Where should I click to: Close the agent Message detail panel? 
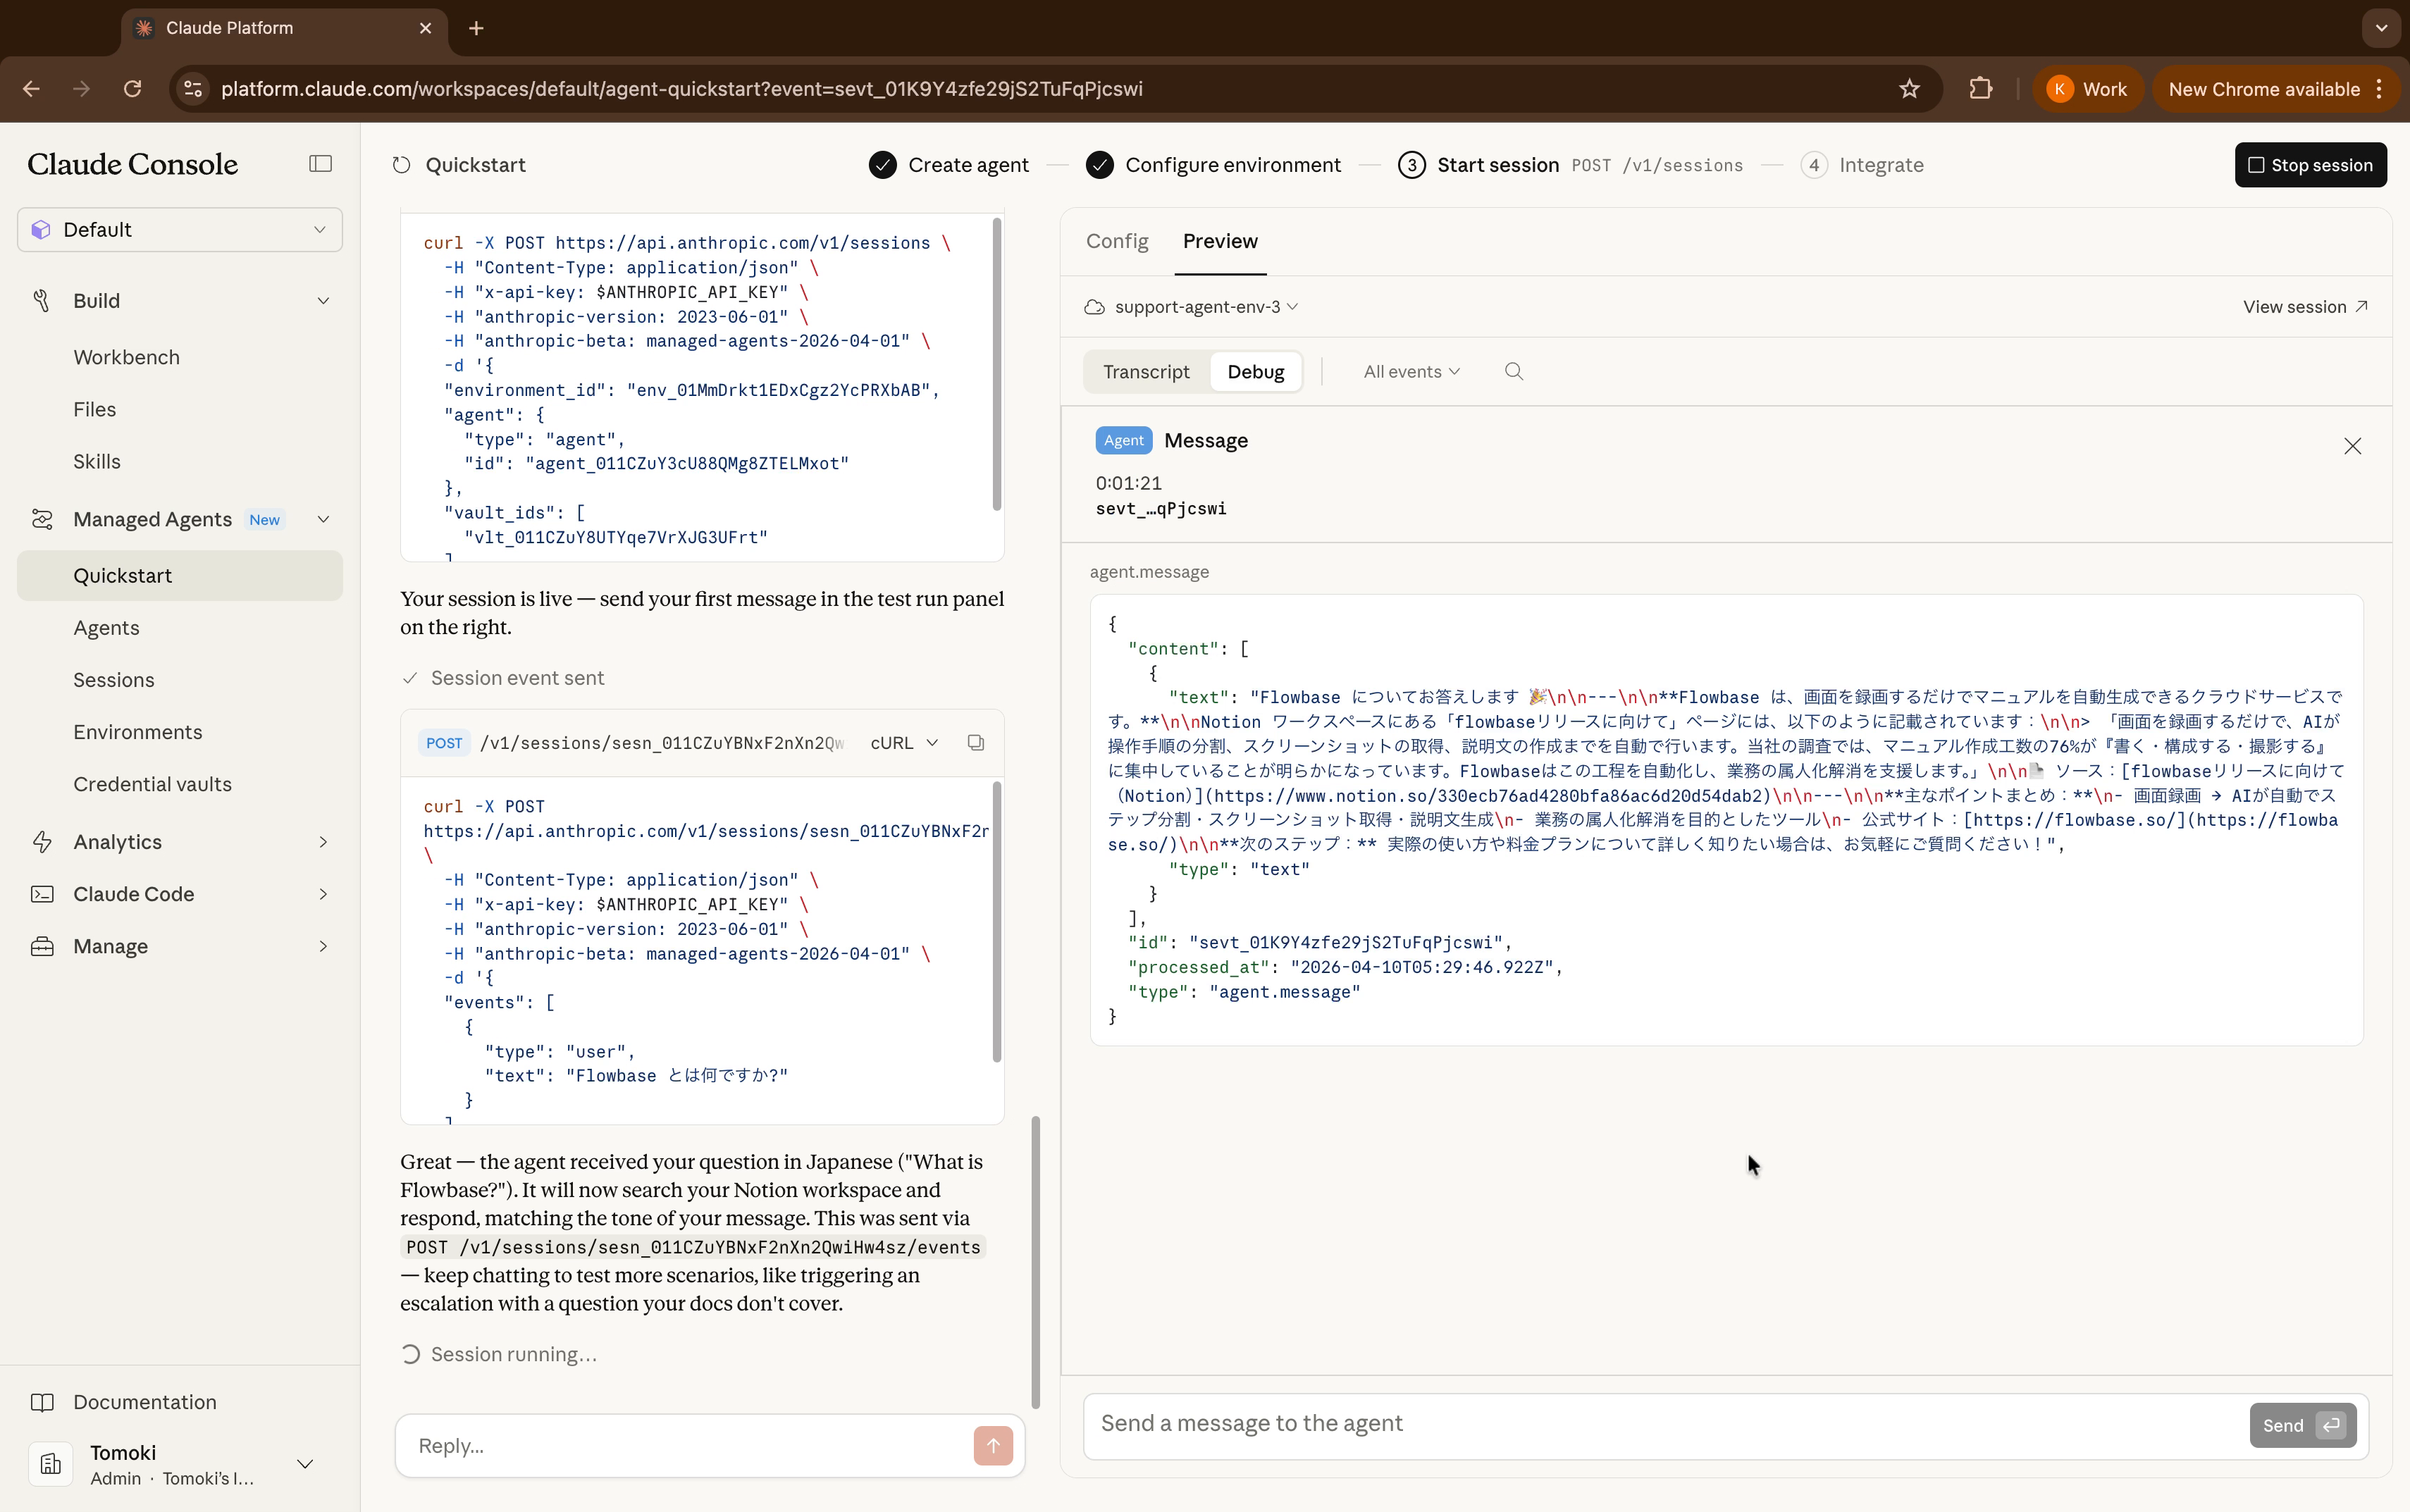(2352, 446)
